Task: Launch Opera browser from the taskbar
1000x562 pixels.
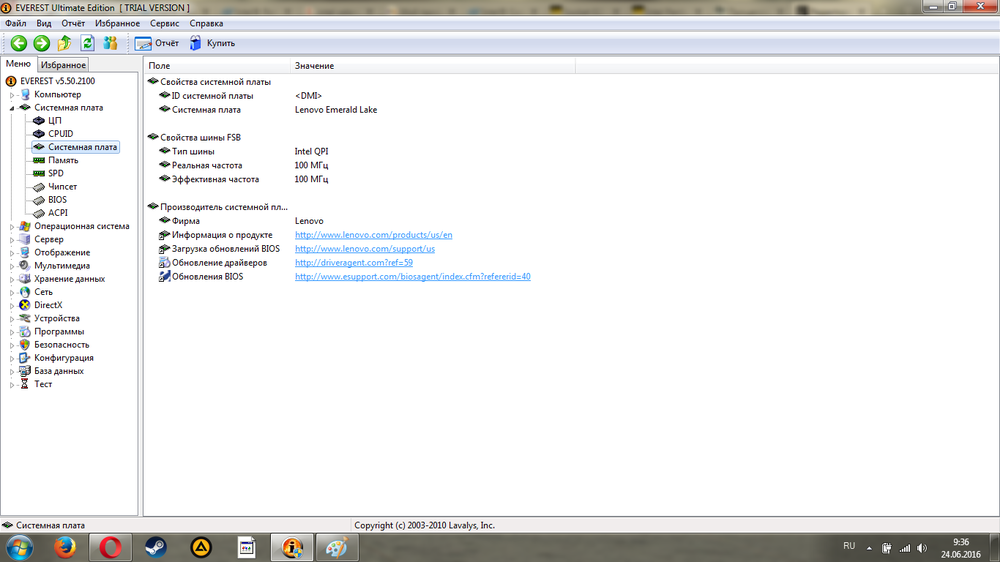Action: (111, 547)
